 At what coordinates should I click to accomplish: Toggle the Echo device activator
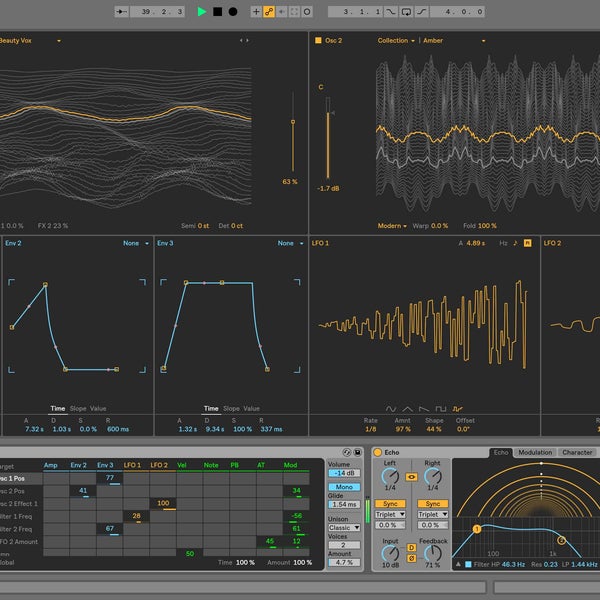pos(378,453)
